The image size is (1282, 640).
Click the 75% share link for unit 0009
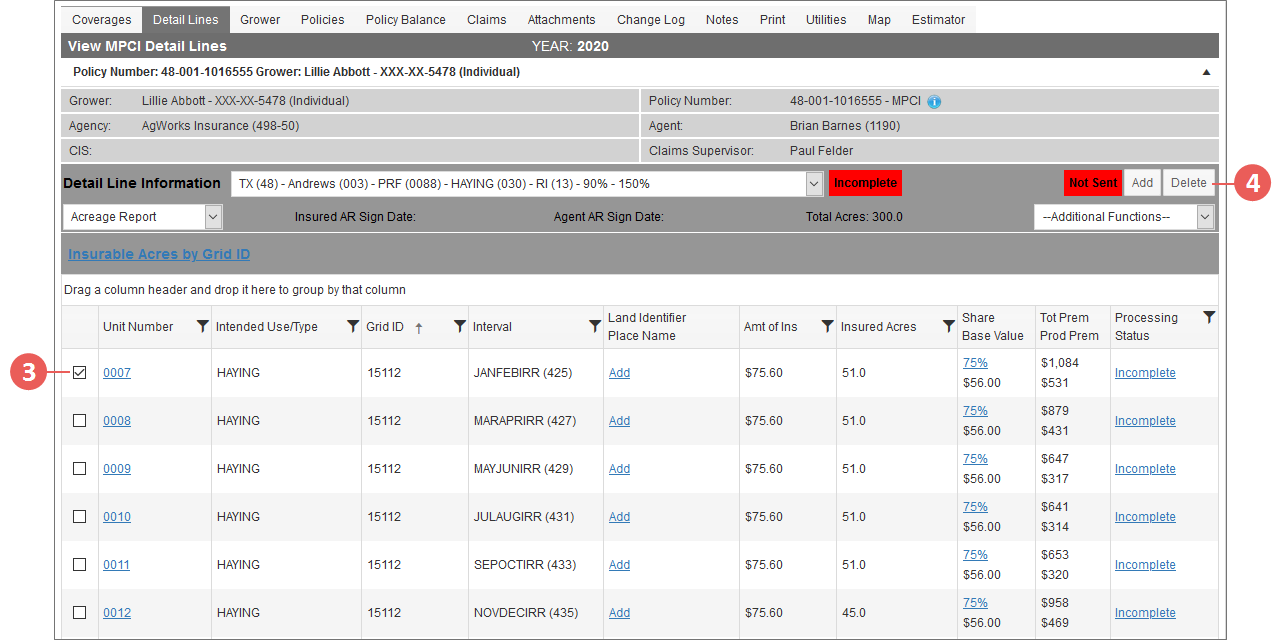pyautogui.click(x=975, y=459)
